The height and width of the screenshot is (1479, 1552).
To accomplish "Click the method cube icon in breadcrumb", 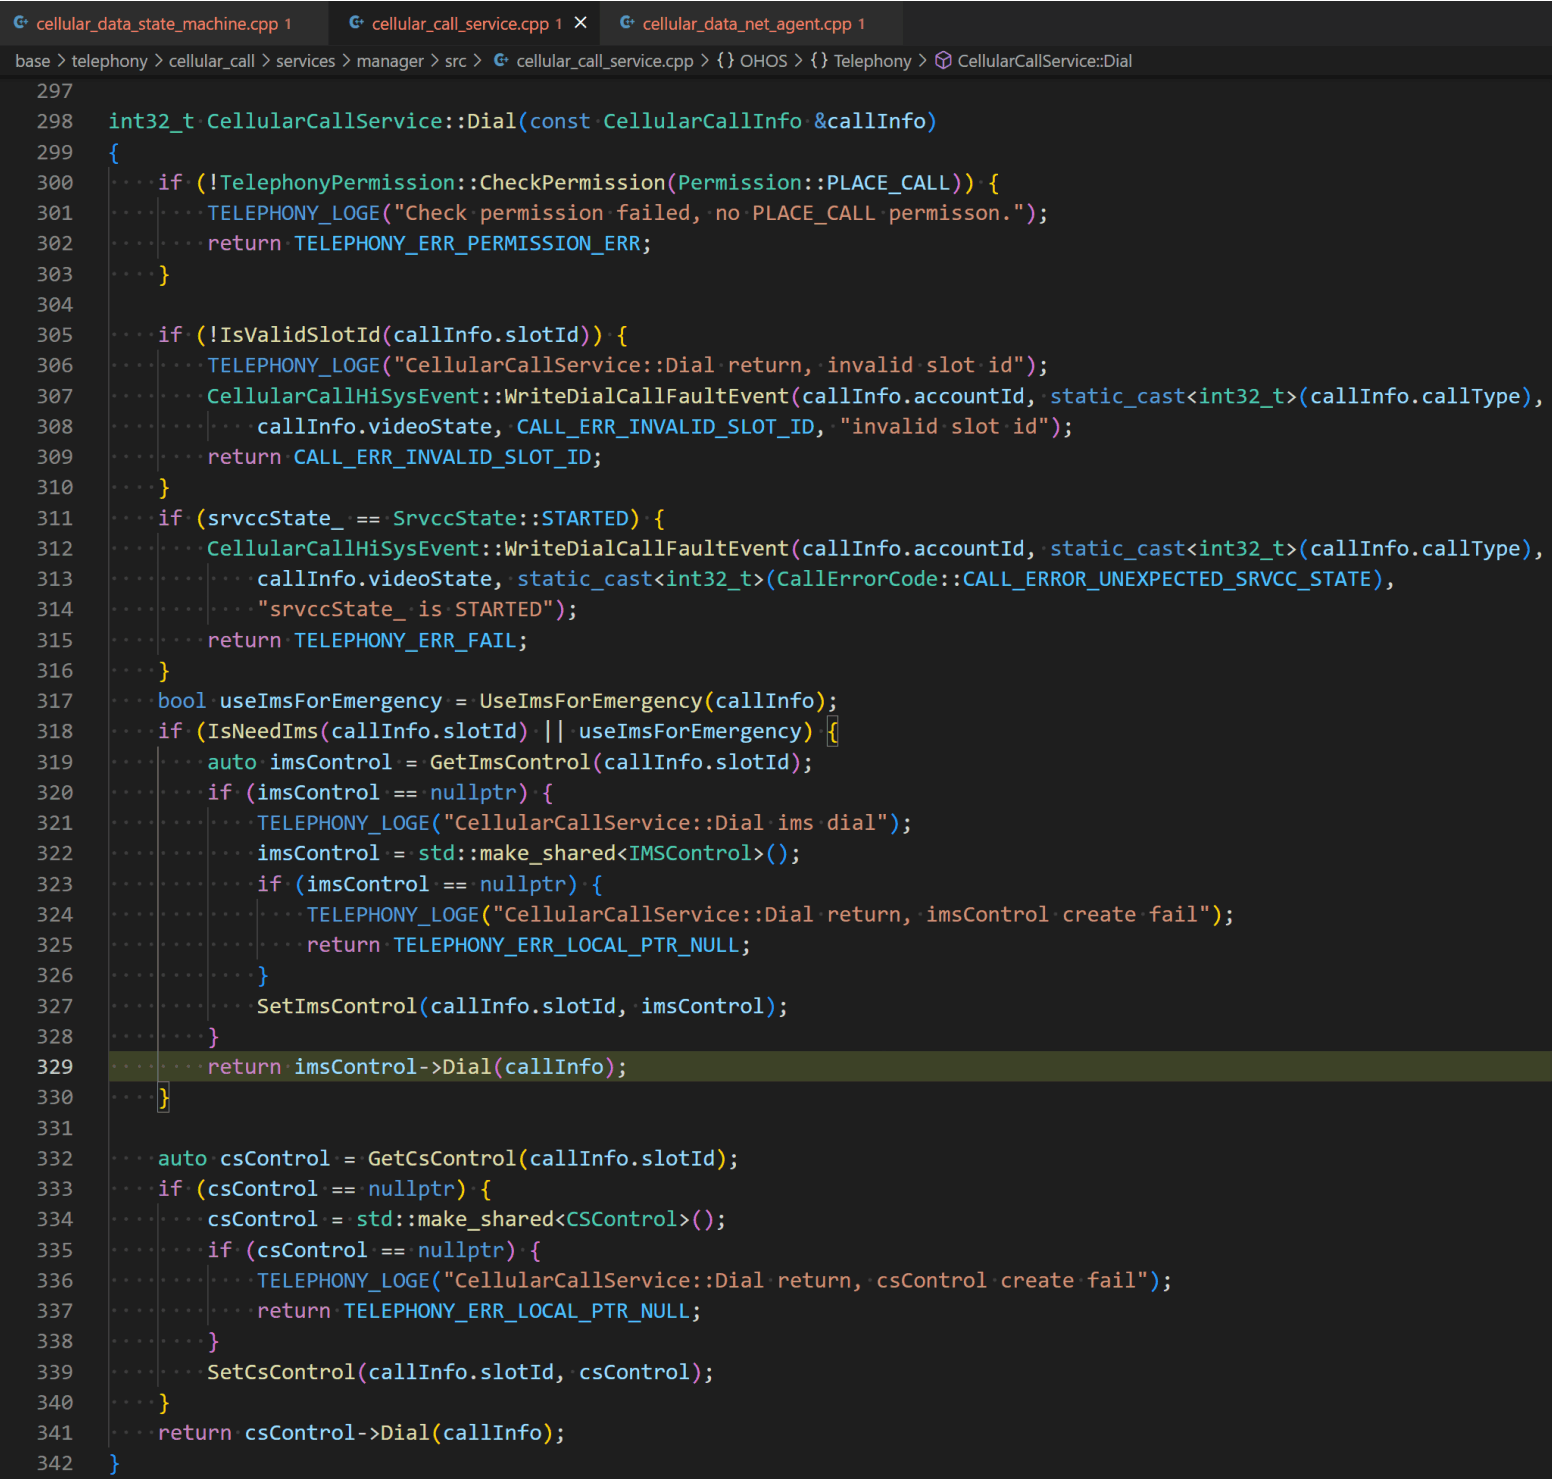I will coord(943,61).
